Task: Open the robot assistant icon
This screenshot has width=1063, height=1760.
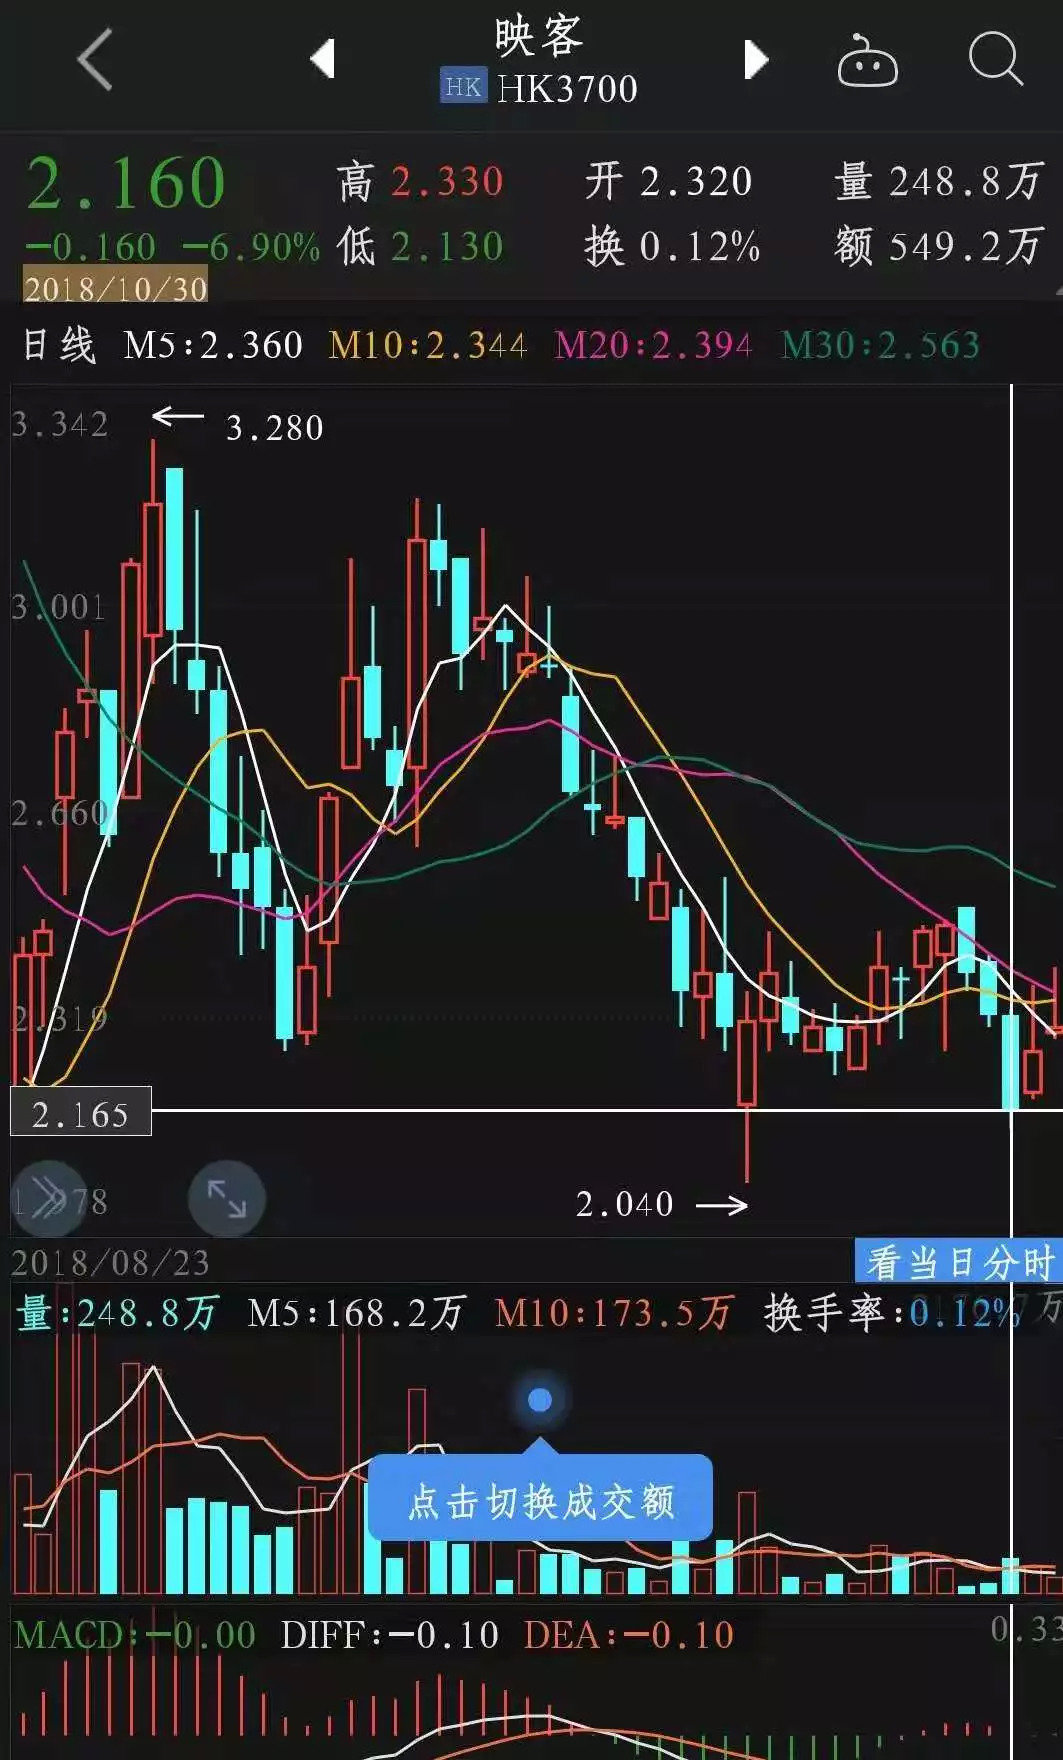Action: (867, 61)
